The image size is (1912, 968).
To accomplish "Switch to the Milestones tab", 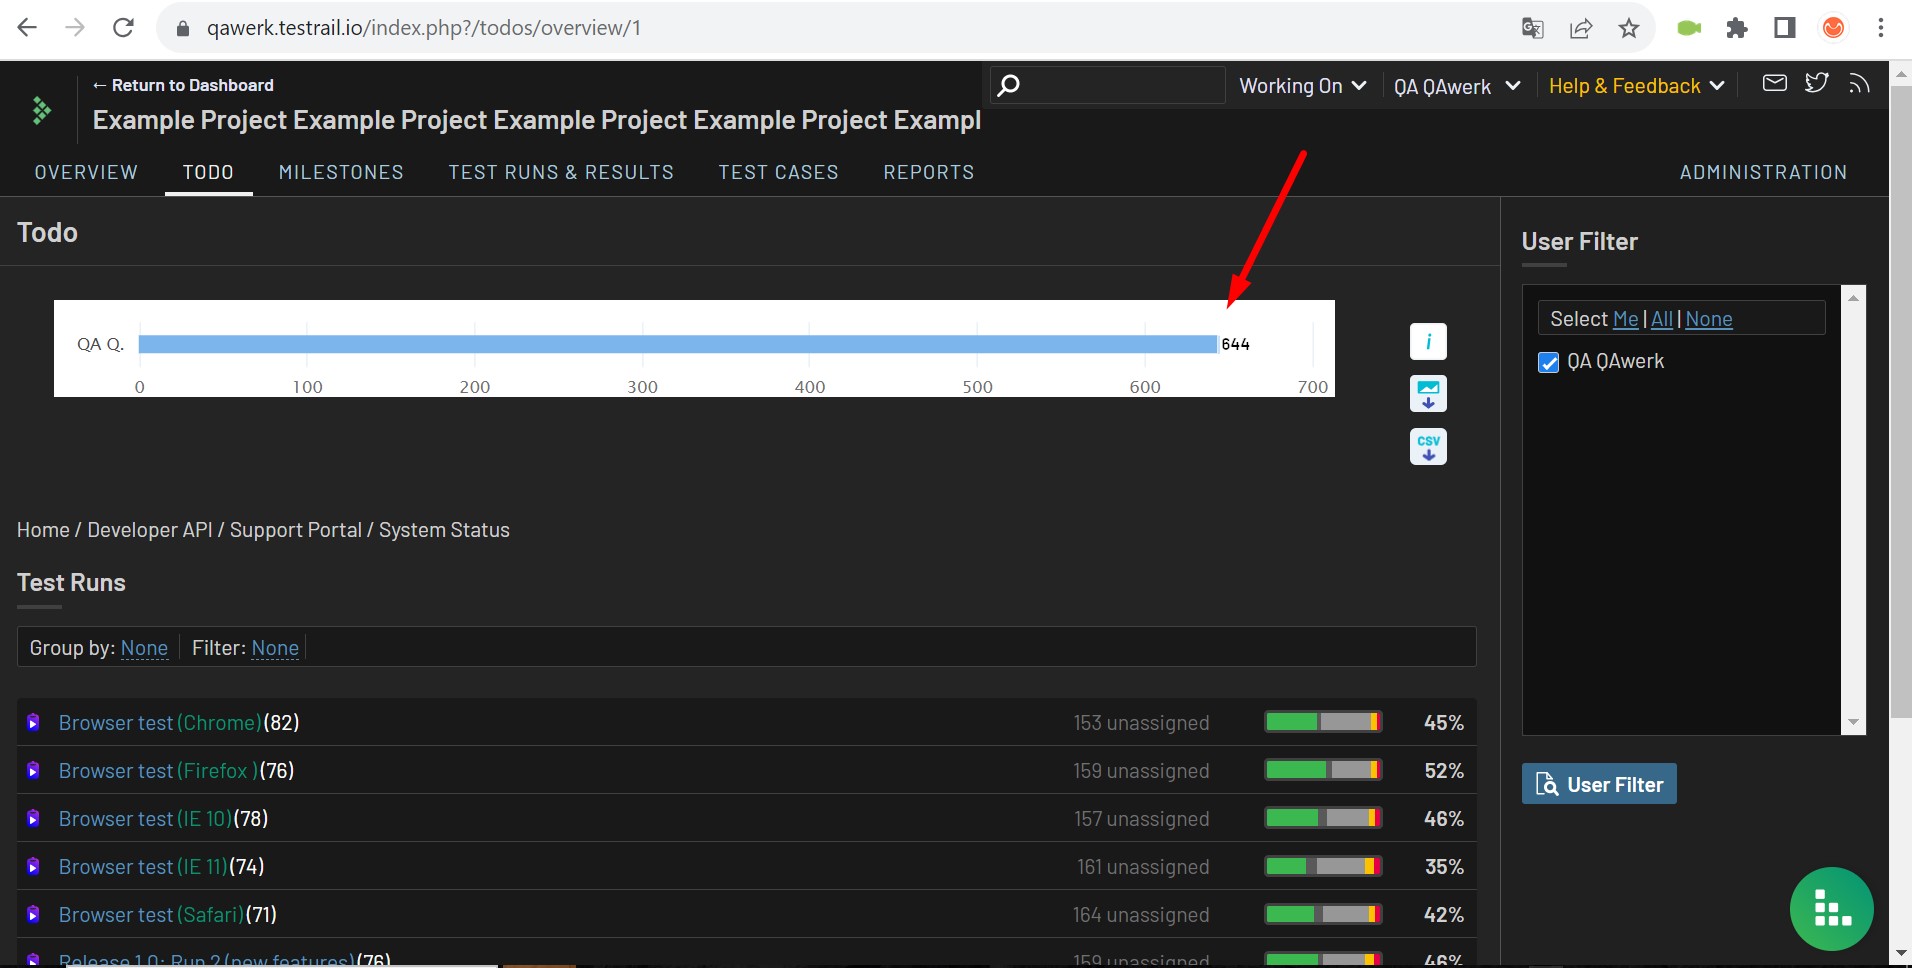I will 341,172.
